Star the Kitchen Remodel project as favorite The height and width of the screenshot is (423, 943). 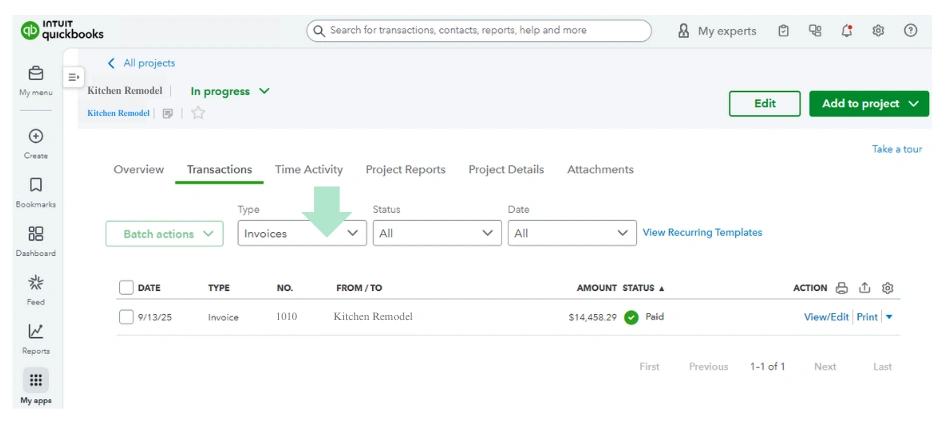click(x=198, y=113)
